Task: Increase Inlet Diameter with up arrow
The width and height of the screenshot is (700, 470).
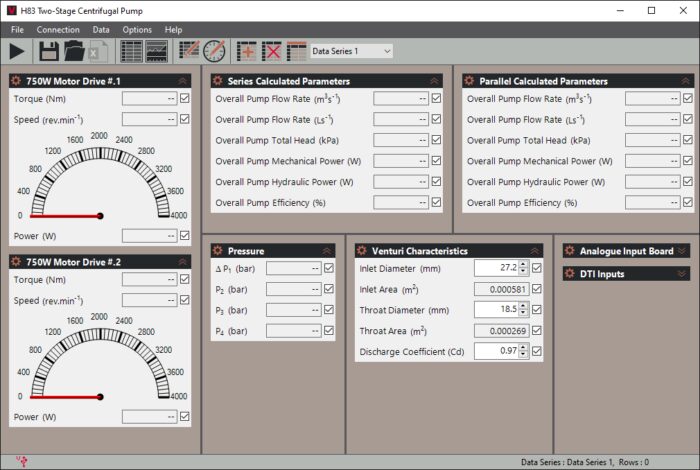Action: coord(523,264)
